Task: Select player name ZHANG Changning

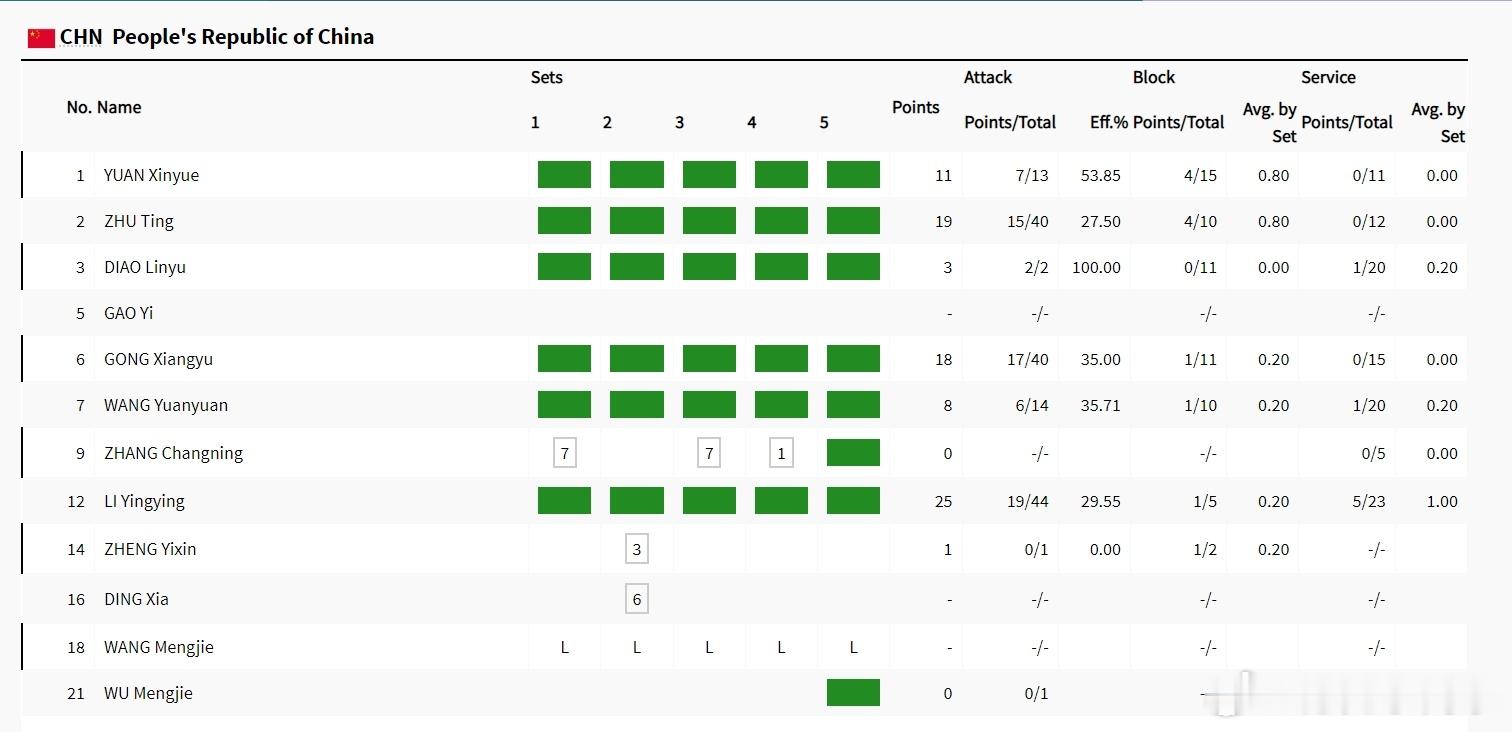Action: coord(173,453)
